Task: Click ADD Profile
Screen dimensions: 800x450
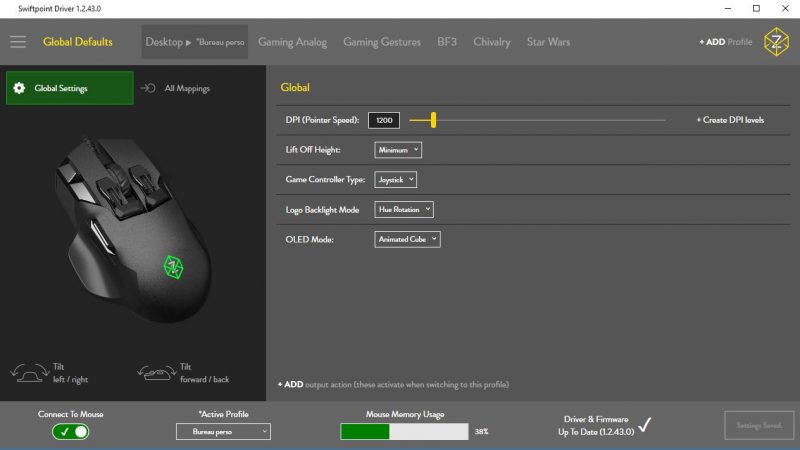Action: tap(726, 42)
